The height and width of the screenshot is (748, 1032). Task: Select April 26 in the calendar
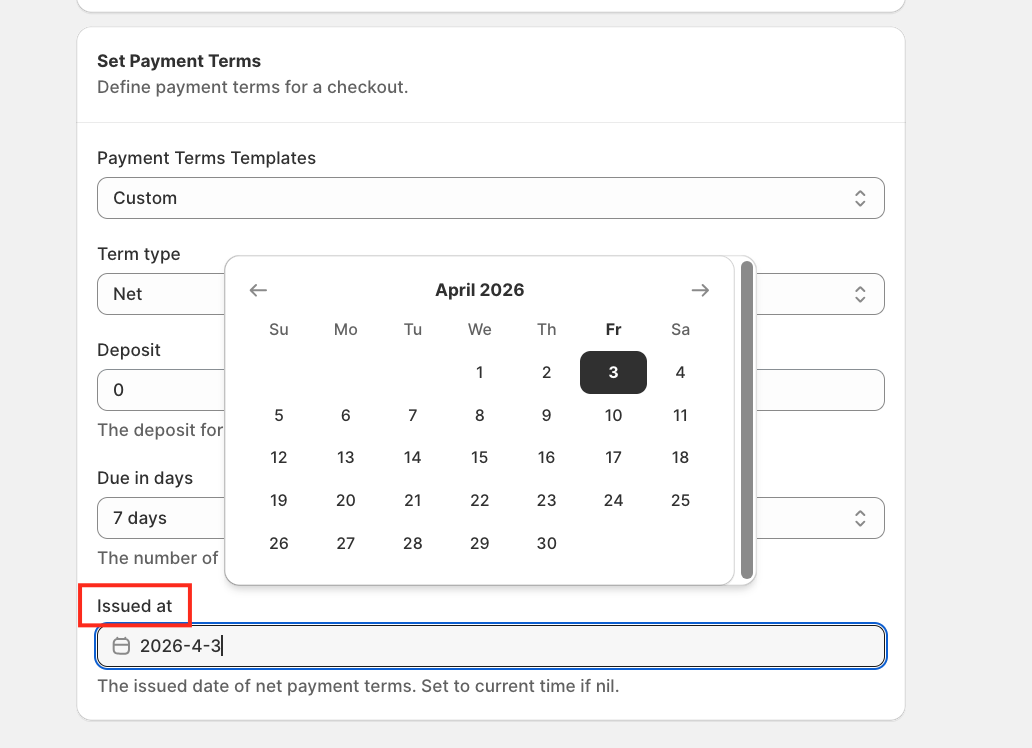click(x=279, y=543)
